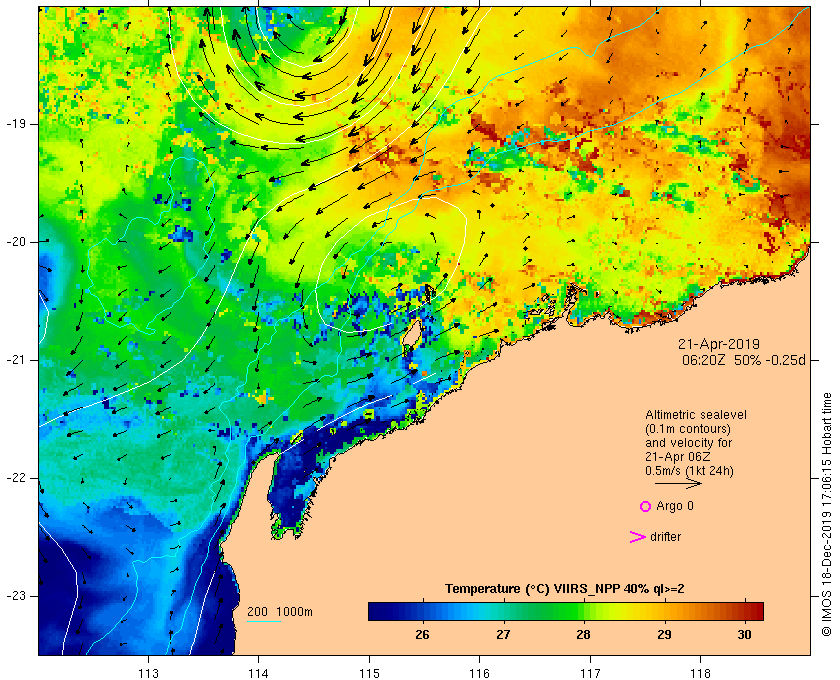Click the '(0.1m contours)' legend text
This screenshot has height=680, width=840.
coord(688,429)
